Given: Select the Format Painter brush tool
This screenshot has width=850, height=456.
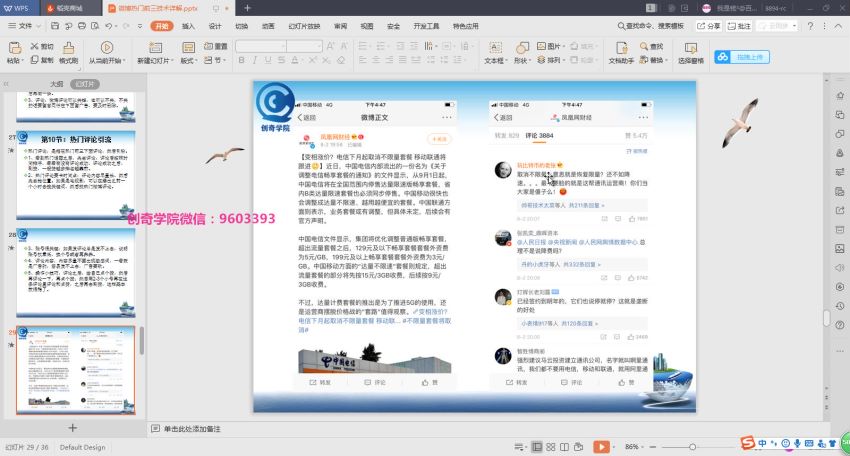Looking at the screenshot, I should (x=69, y=48).
